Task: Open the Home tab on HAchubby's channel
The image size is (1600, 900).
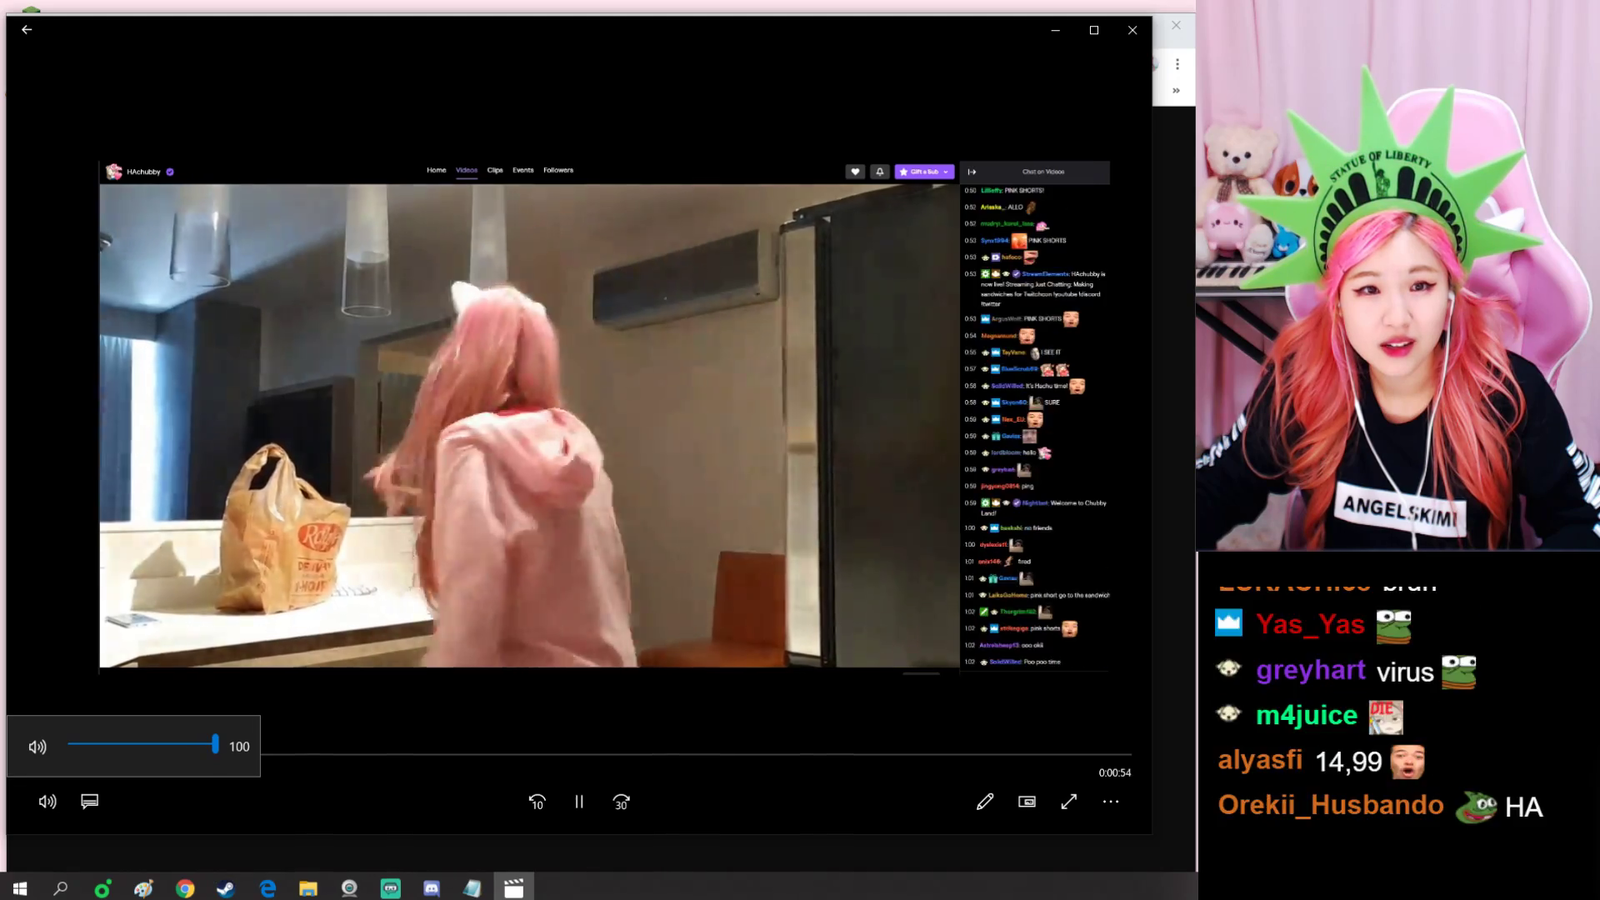Action: tap(436, 170)
